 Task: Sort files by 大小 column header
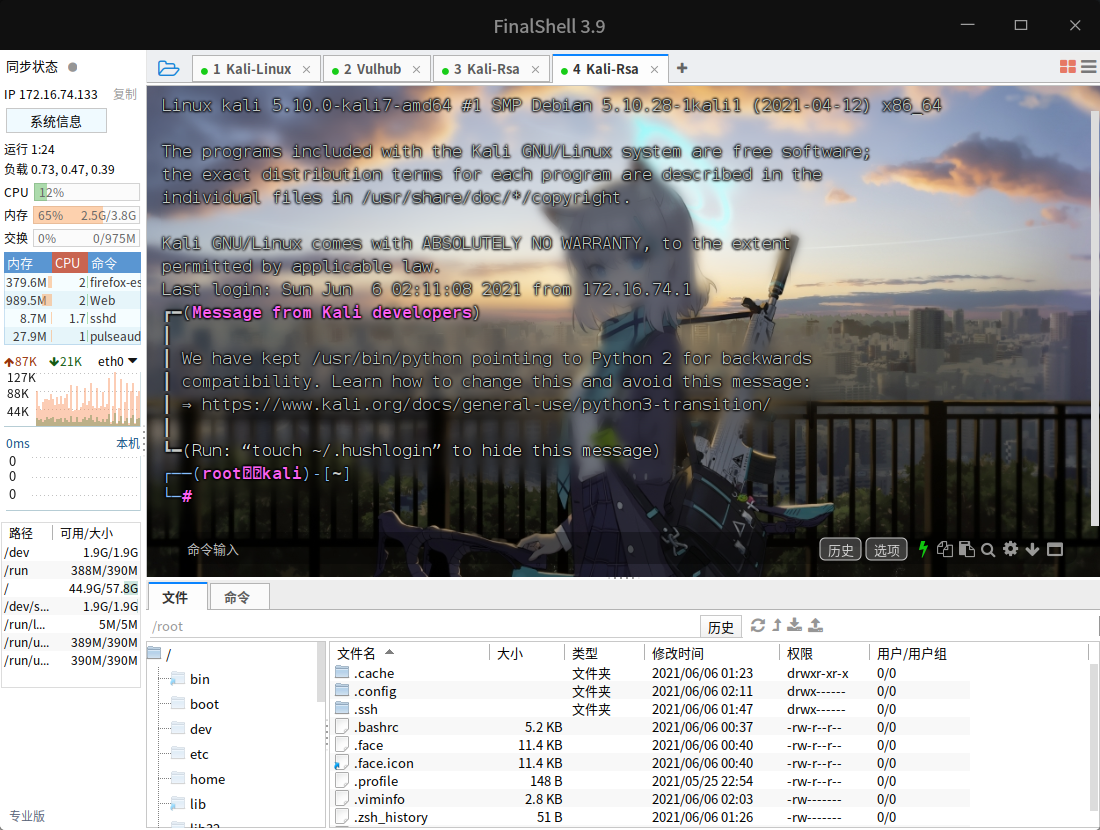click(527, 653)
